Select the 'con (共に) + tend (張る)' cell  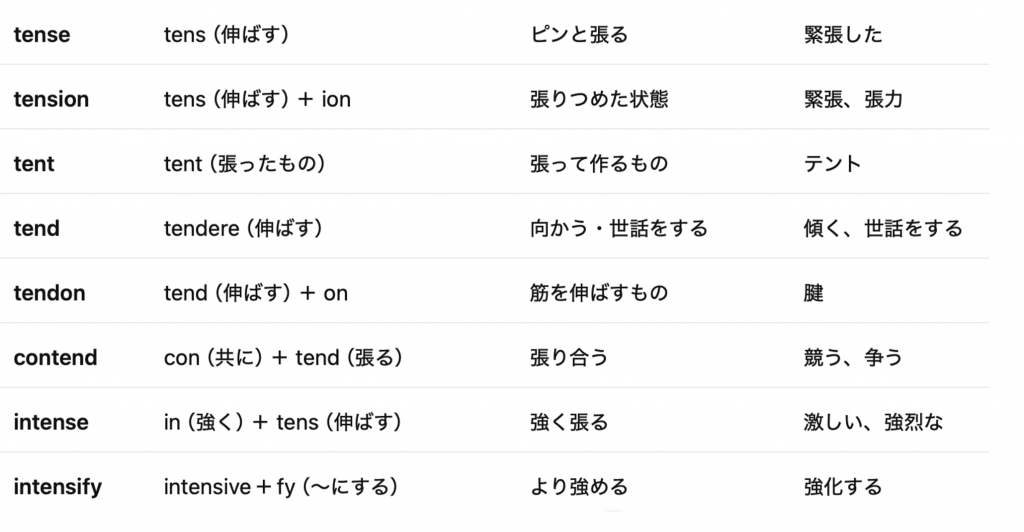coord(283,357)
